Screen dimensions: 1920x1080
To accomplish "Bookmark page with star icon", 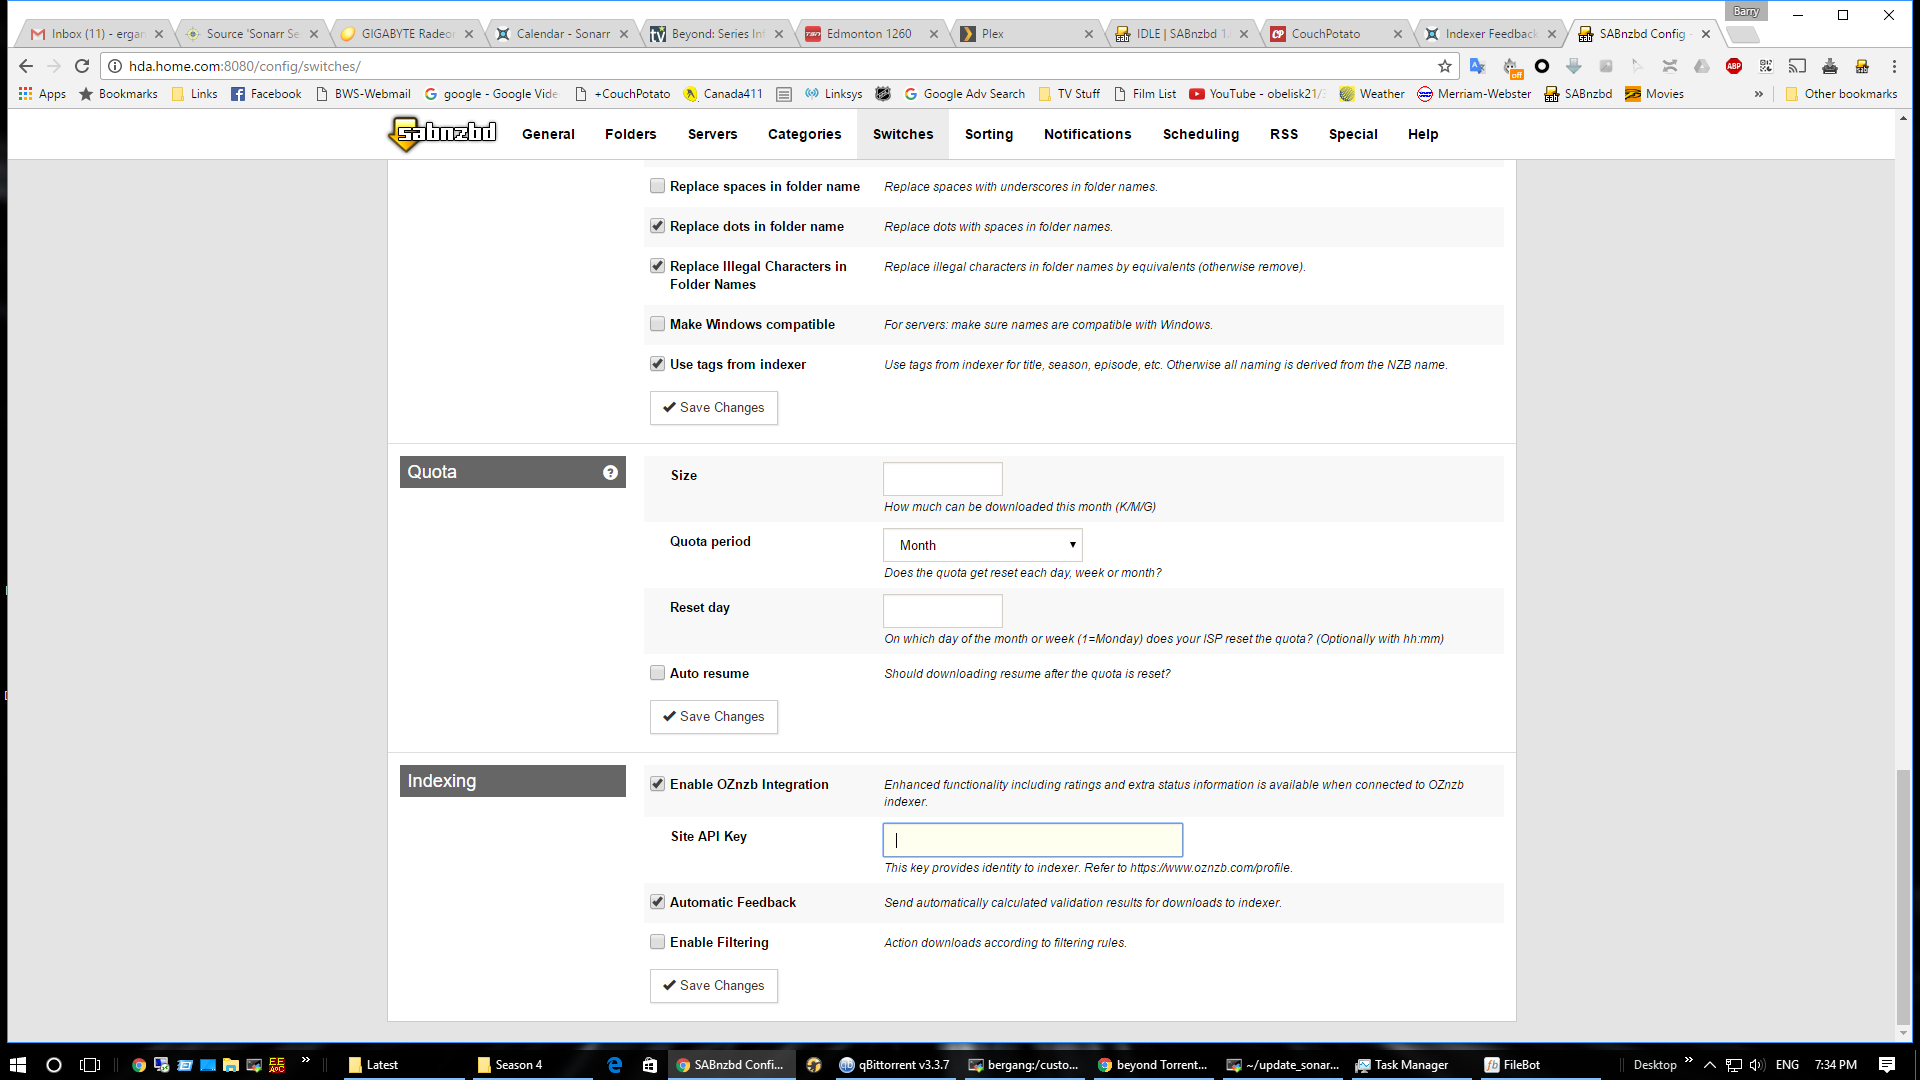I will click(x=1445, y=66).
